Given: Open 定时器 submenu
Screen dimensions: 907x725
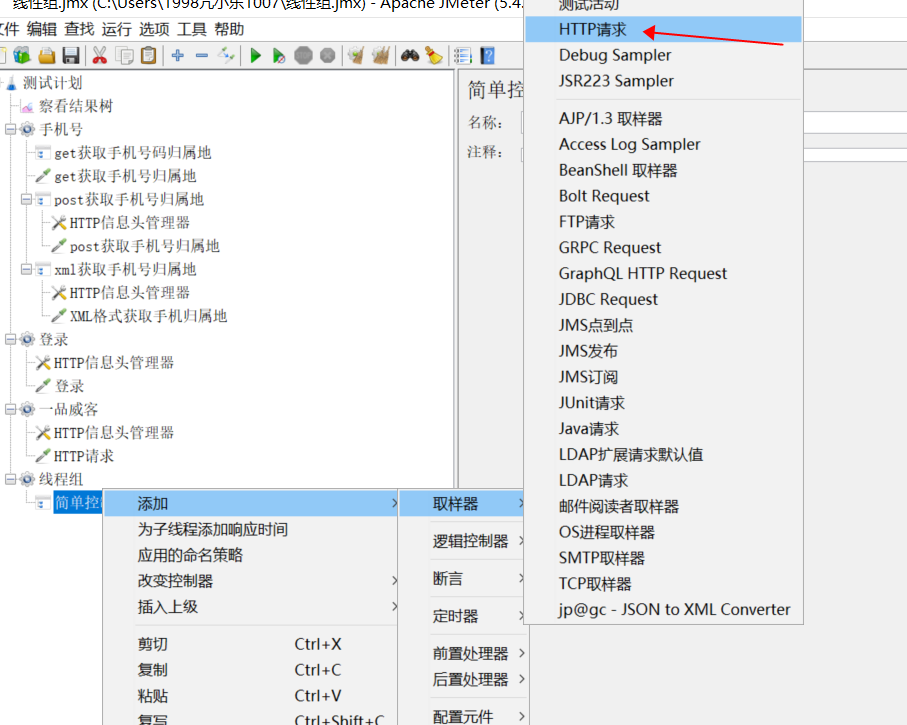Looking at the screenshot, I should [463, 616].
